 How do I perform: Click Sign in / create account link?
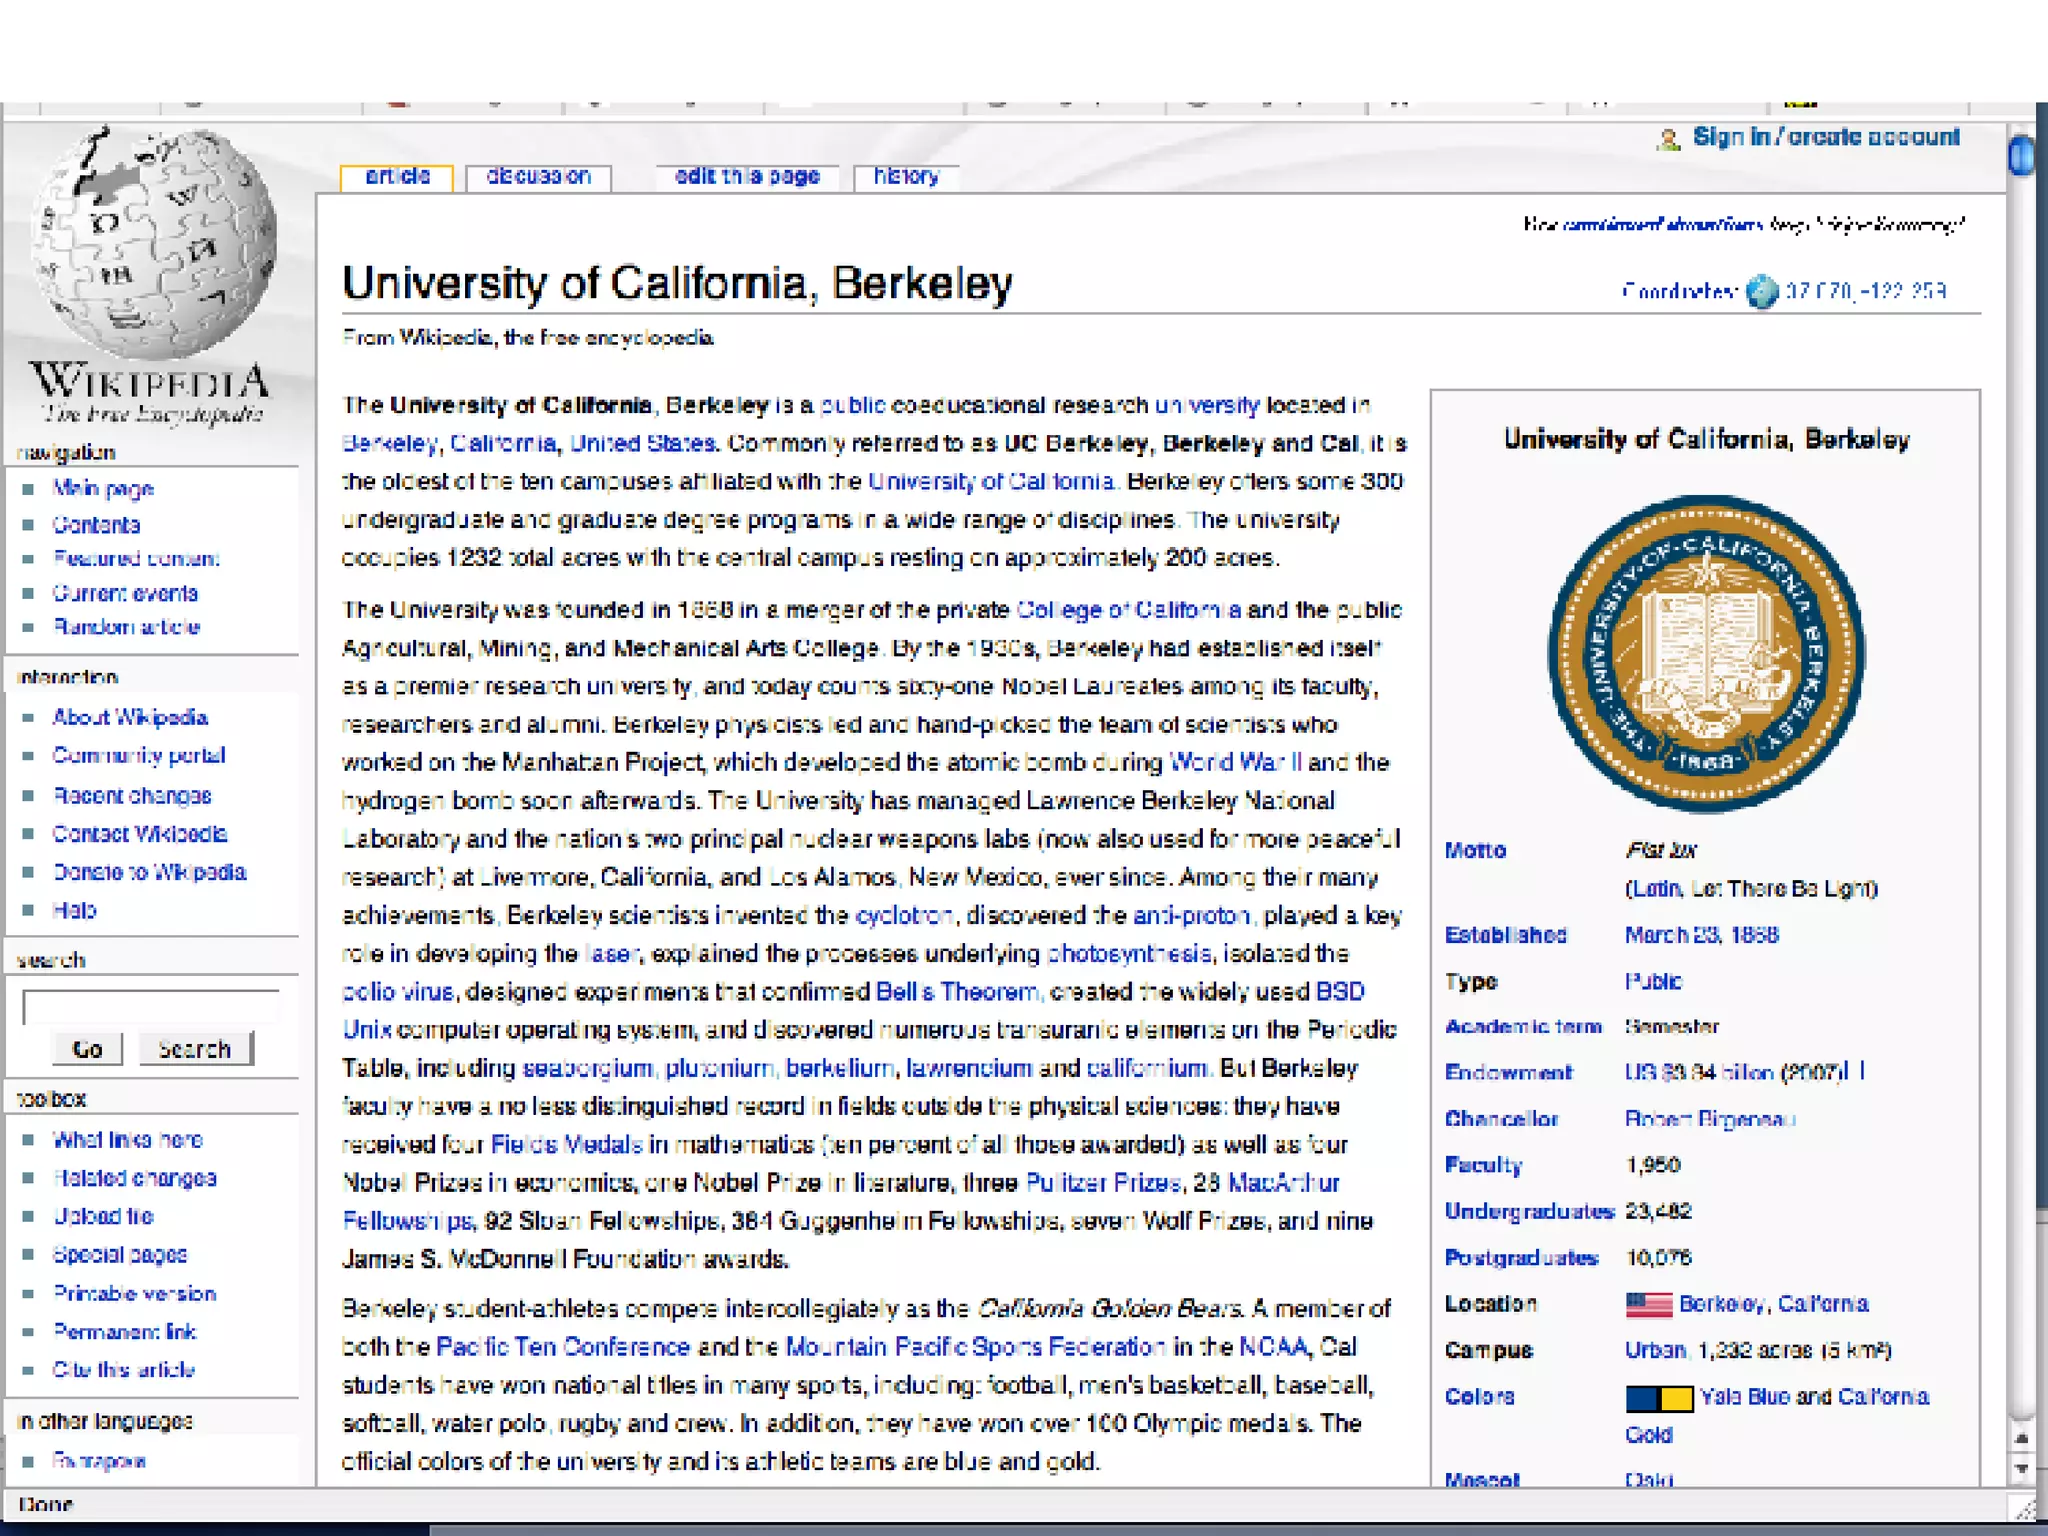[x=1826, y=137]
